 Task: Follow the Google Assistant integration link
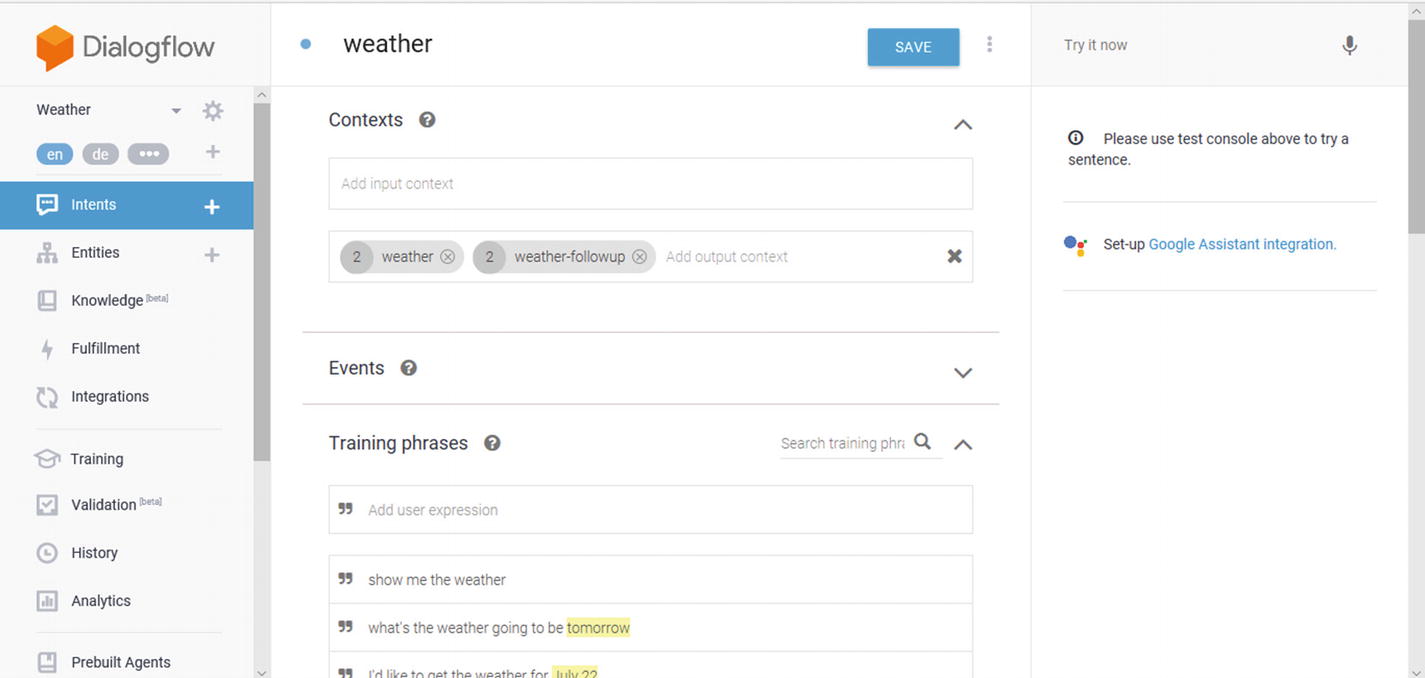coord(1242,244)
